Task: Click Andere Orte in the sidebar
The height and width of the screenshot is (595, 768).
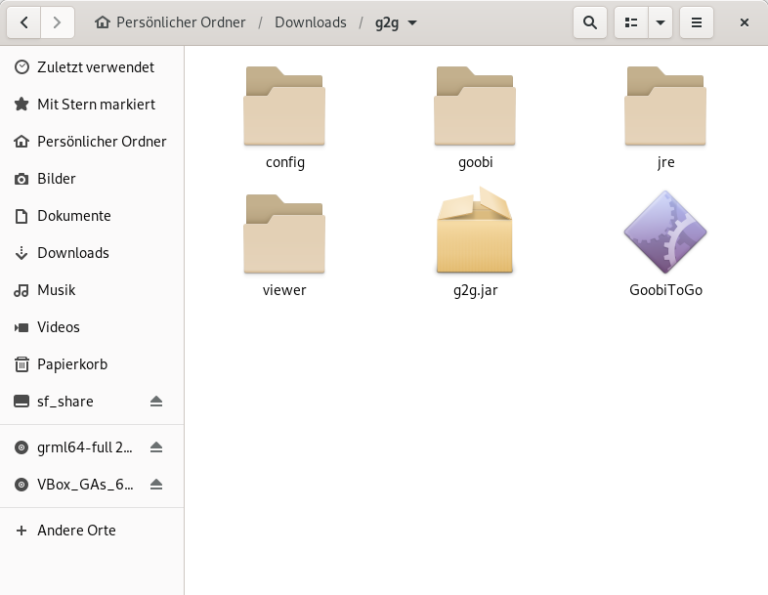Action: pos(76,530)
